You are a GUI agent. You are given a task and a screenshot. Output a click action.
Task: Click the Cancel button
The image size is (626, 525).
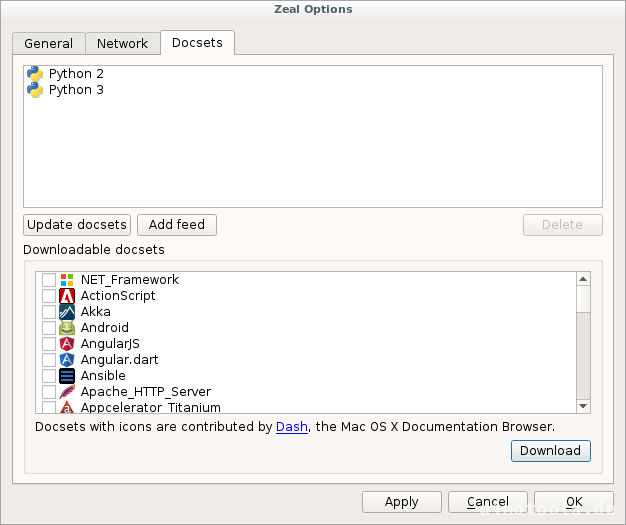(x=488, y=502)
